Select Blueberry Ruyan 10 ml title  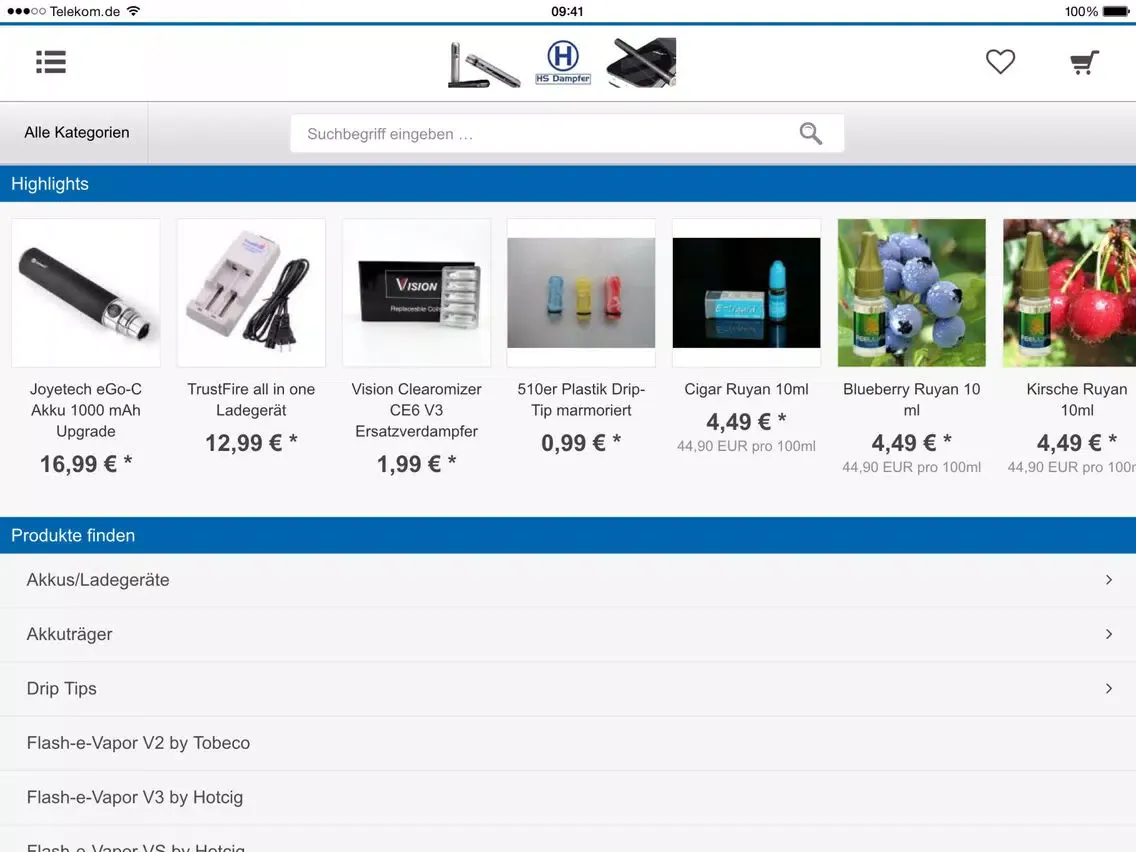click(911, 399)
